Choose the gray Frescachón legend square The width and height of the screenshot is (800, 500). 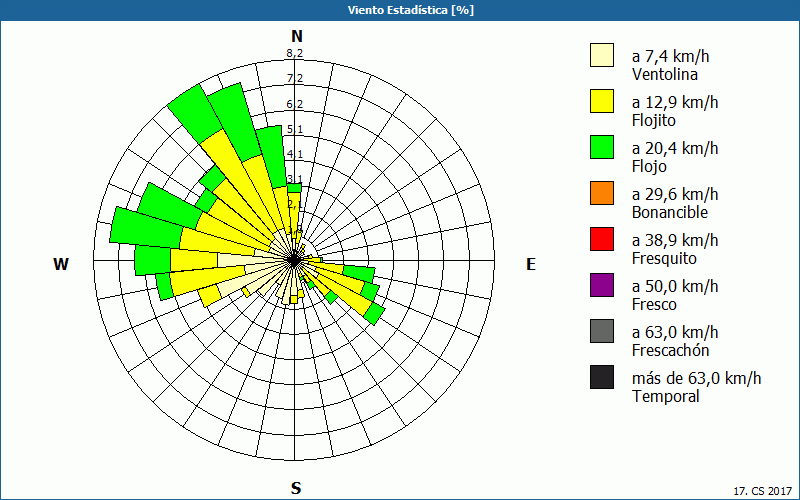point(602,331)
